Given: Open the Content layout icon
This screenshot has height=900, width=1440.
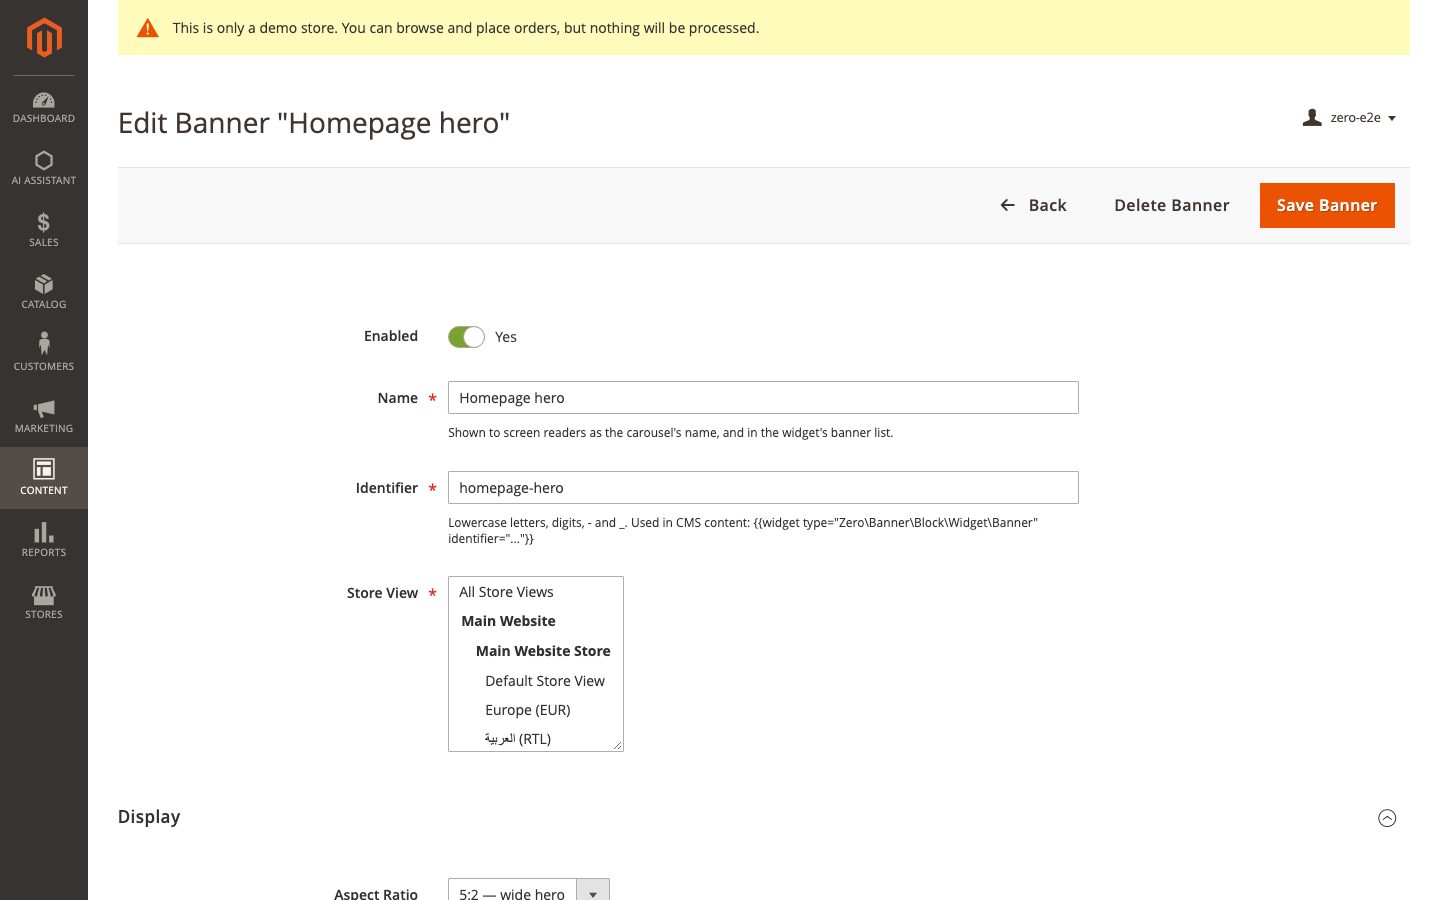Looking at the screenshot, I should [x=44, y=469].
